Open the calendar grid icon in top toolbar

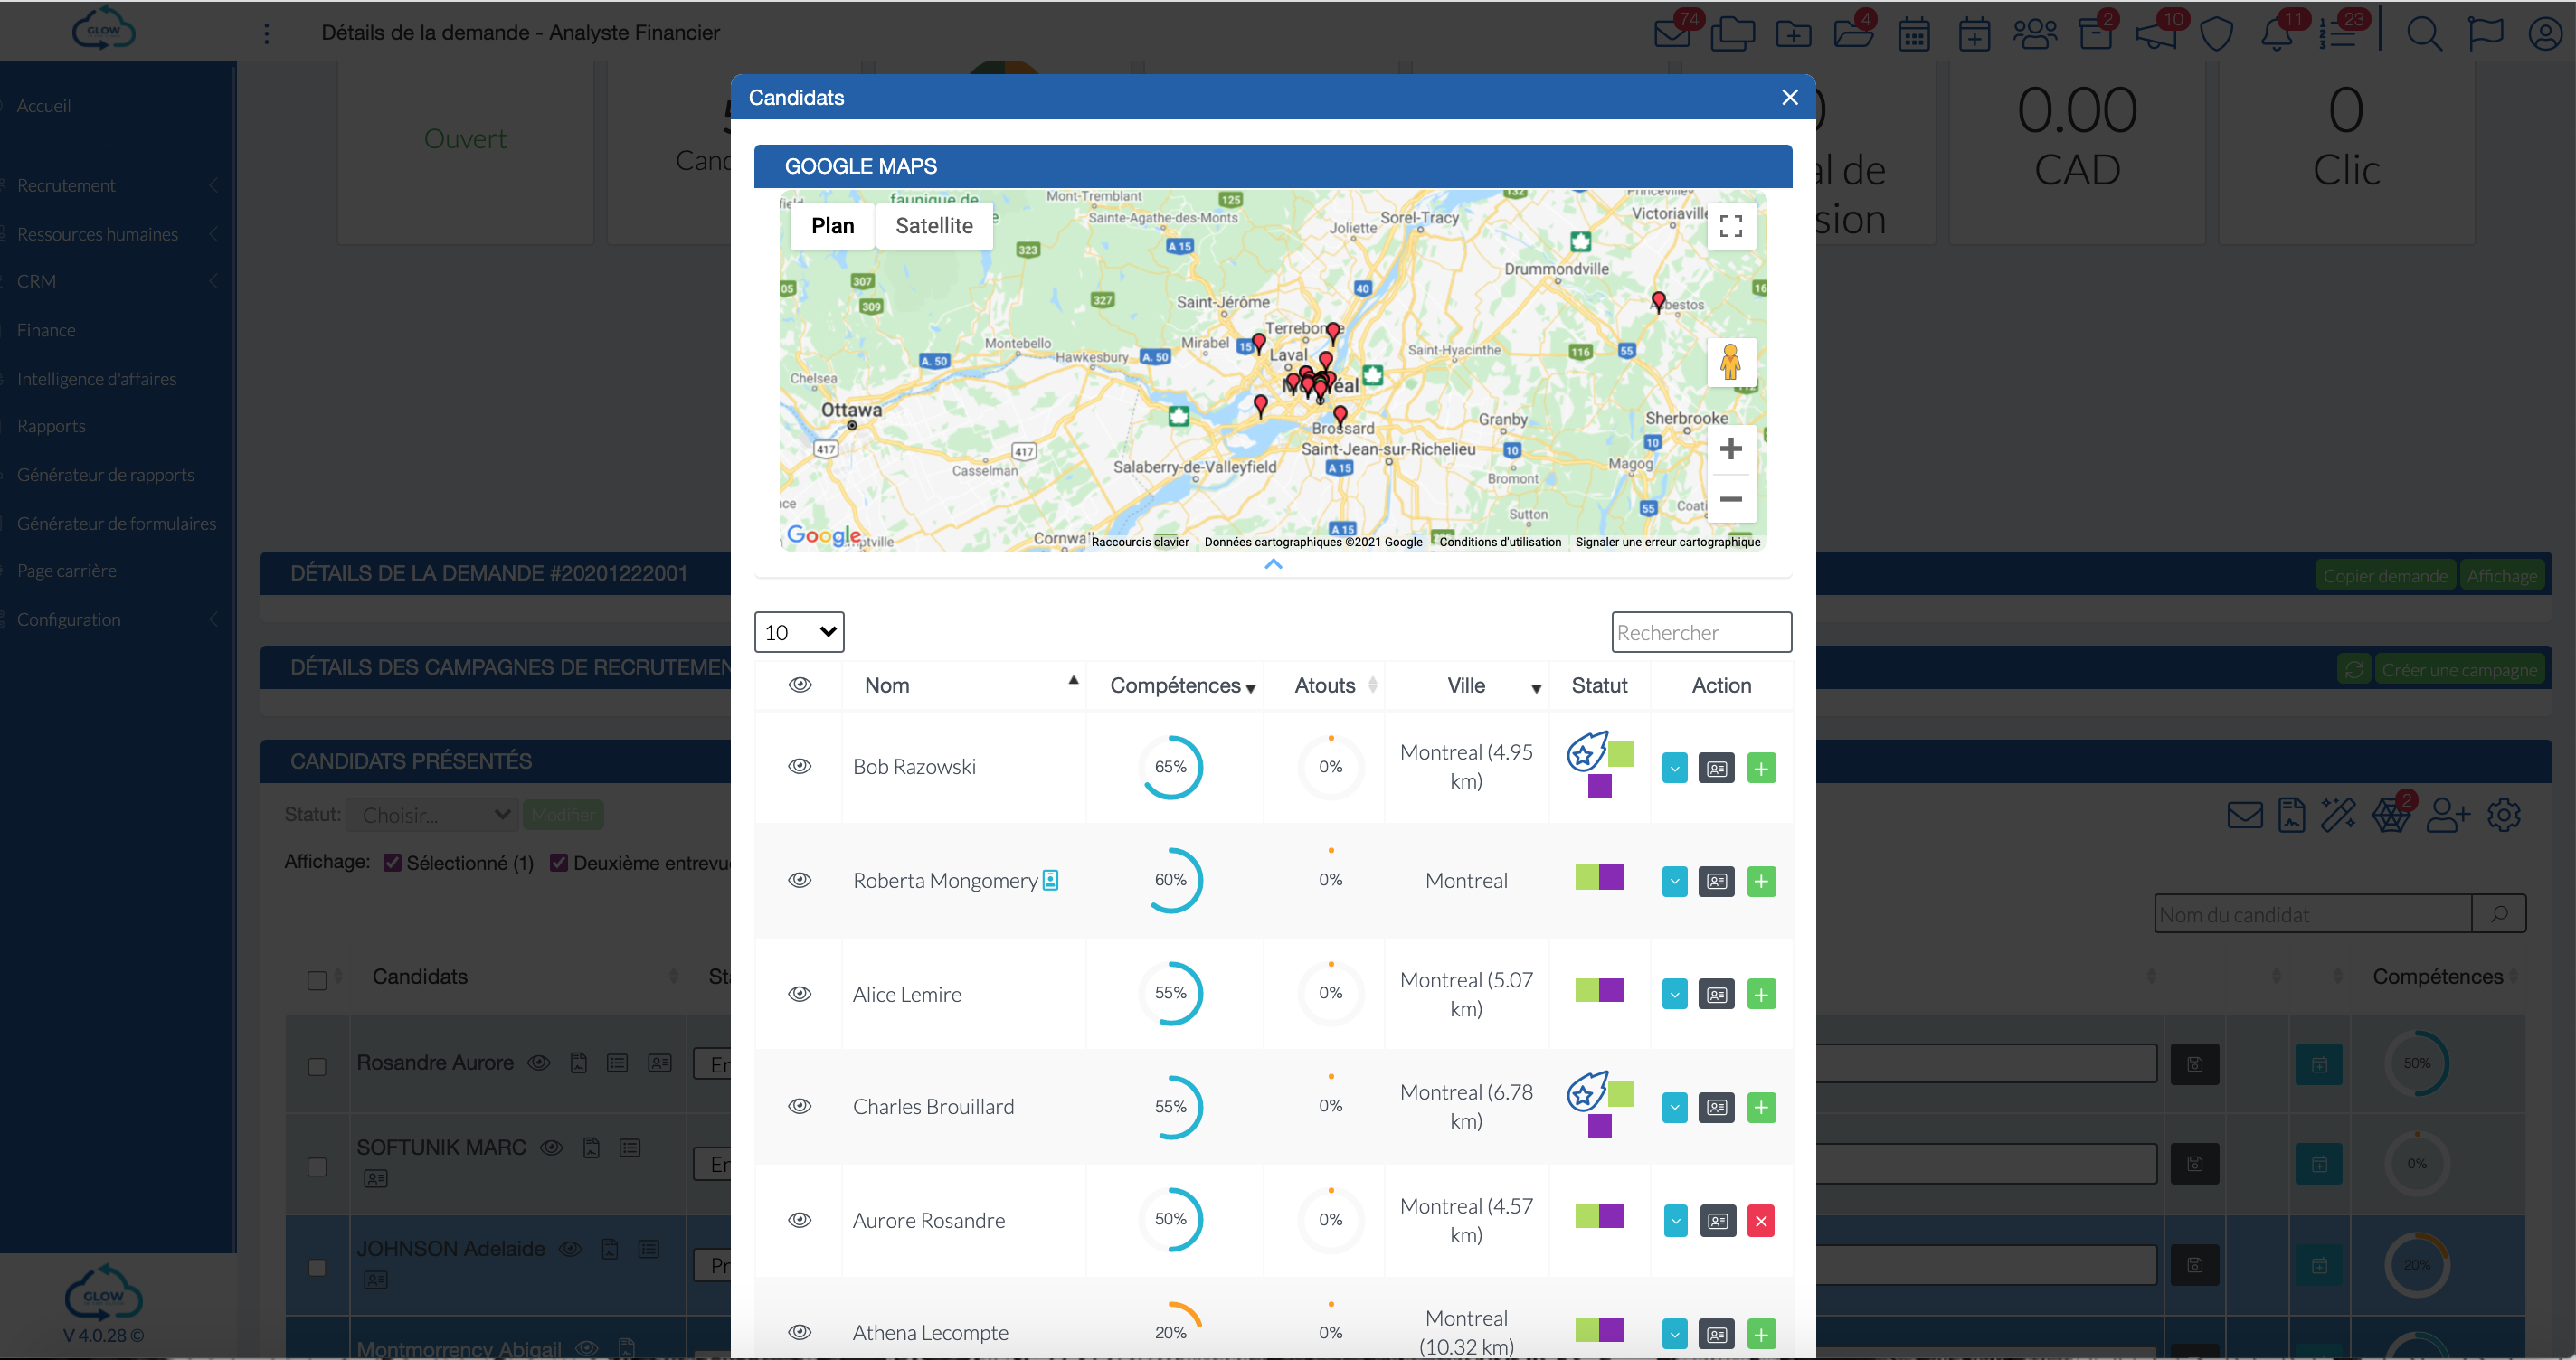tap(1914, 35)
